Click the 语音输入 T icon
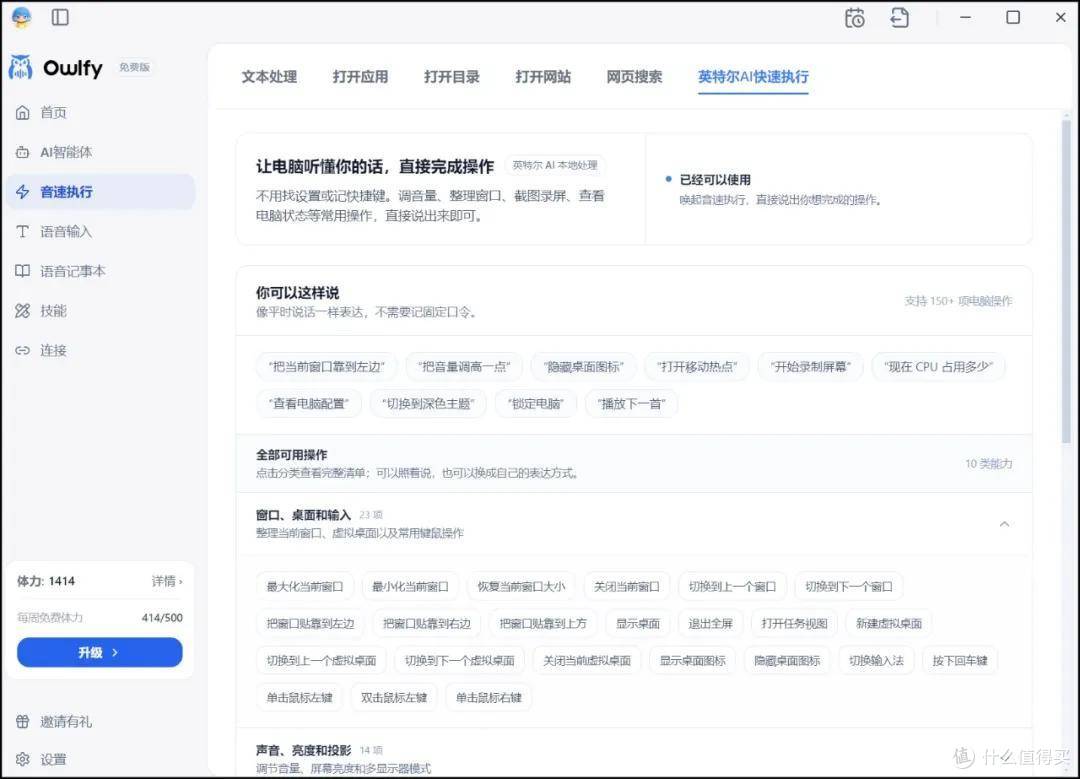 23,231
